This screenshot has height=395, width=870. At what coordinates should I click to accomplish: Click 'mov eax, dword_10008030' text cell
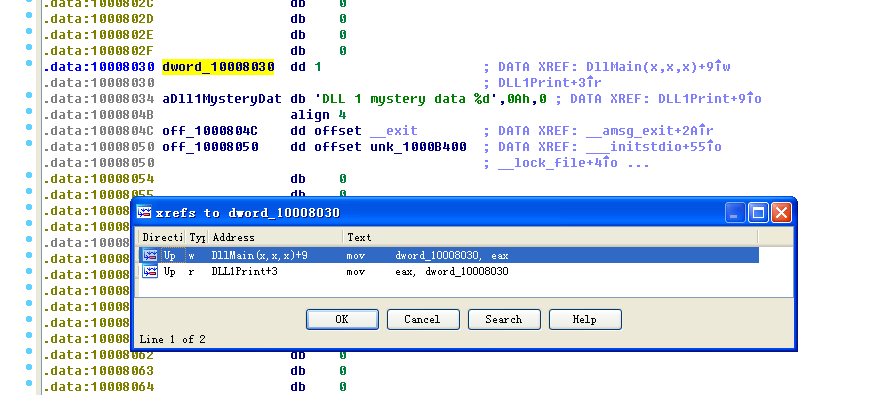pyautogui.click(x=427, y=271)
